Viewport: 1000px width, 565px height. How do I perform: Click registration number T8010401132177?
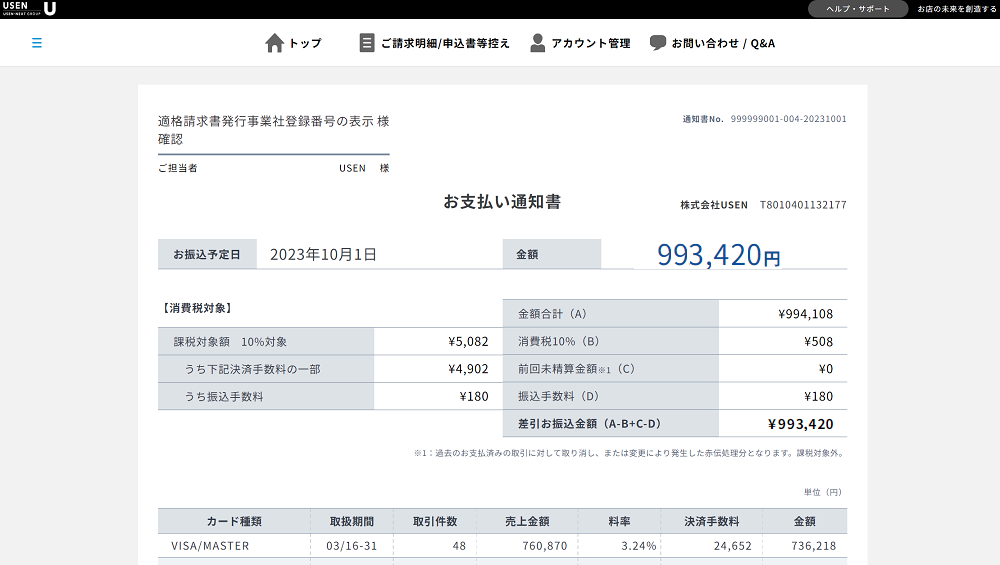tap(803, 205)
